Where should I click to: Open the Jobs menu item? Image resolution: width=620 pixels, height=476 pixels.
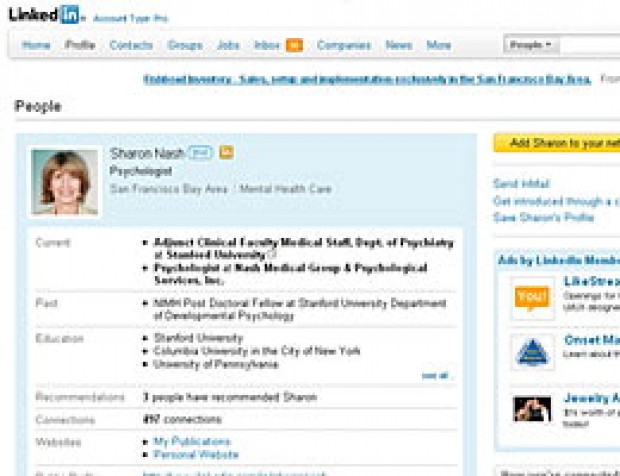(229, 45)
